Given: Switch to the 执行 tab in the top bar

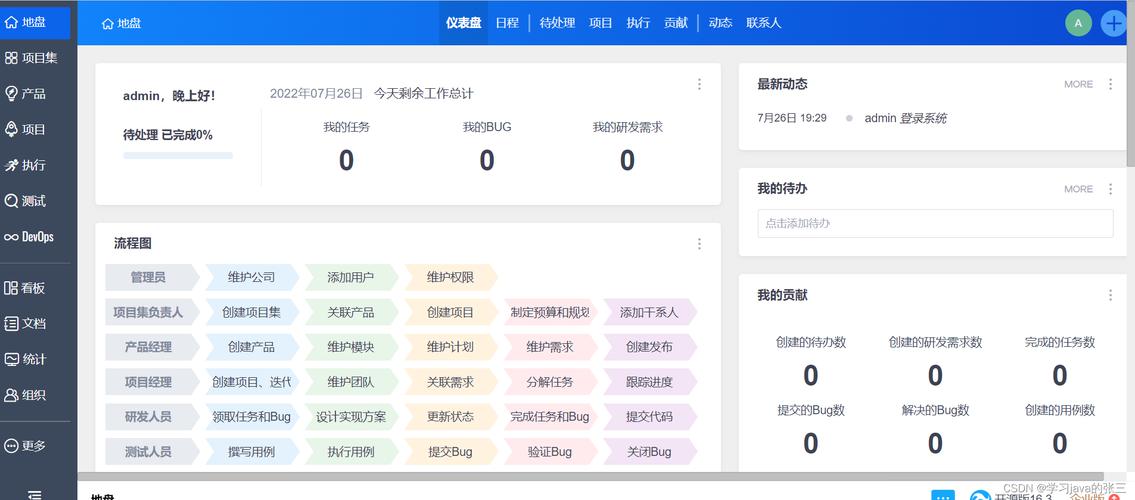Looking at the screenshot, I should 638,23.
